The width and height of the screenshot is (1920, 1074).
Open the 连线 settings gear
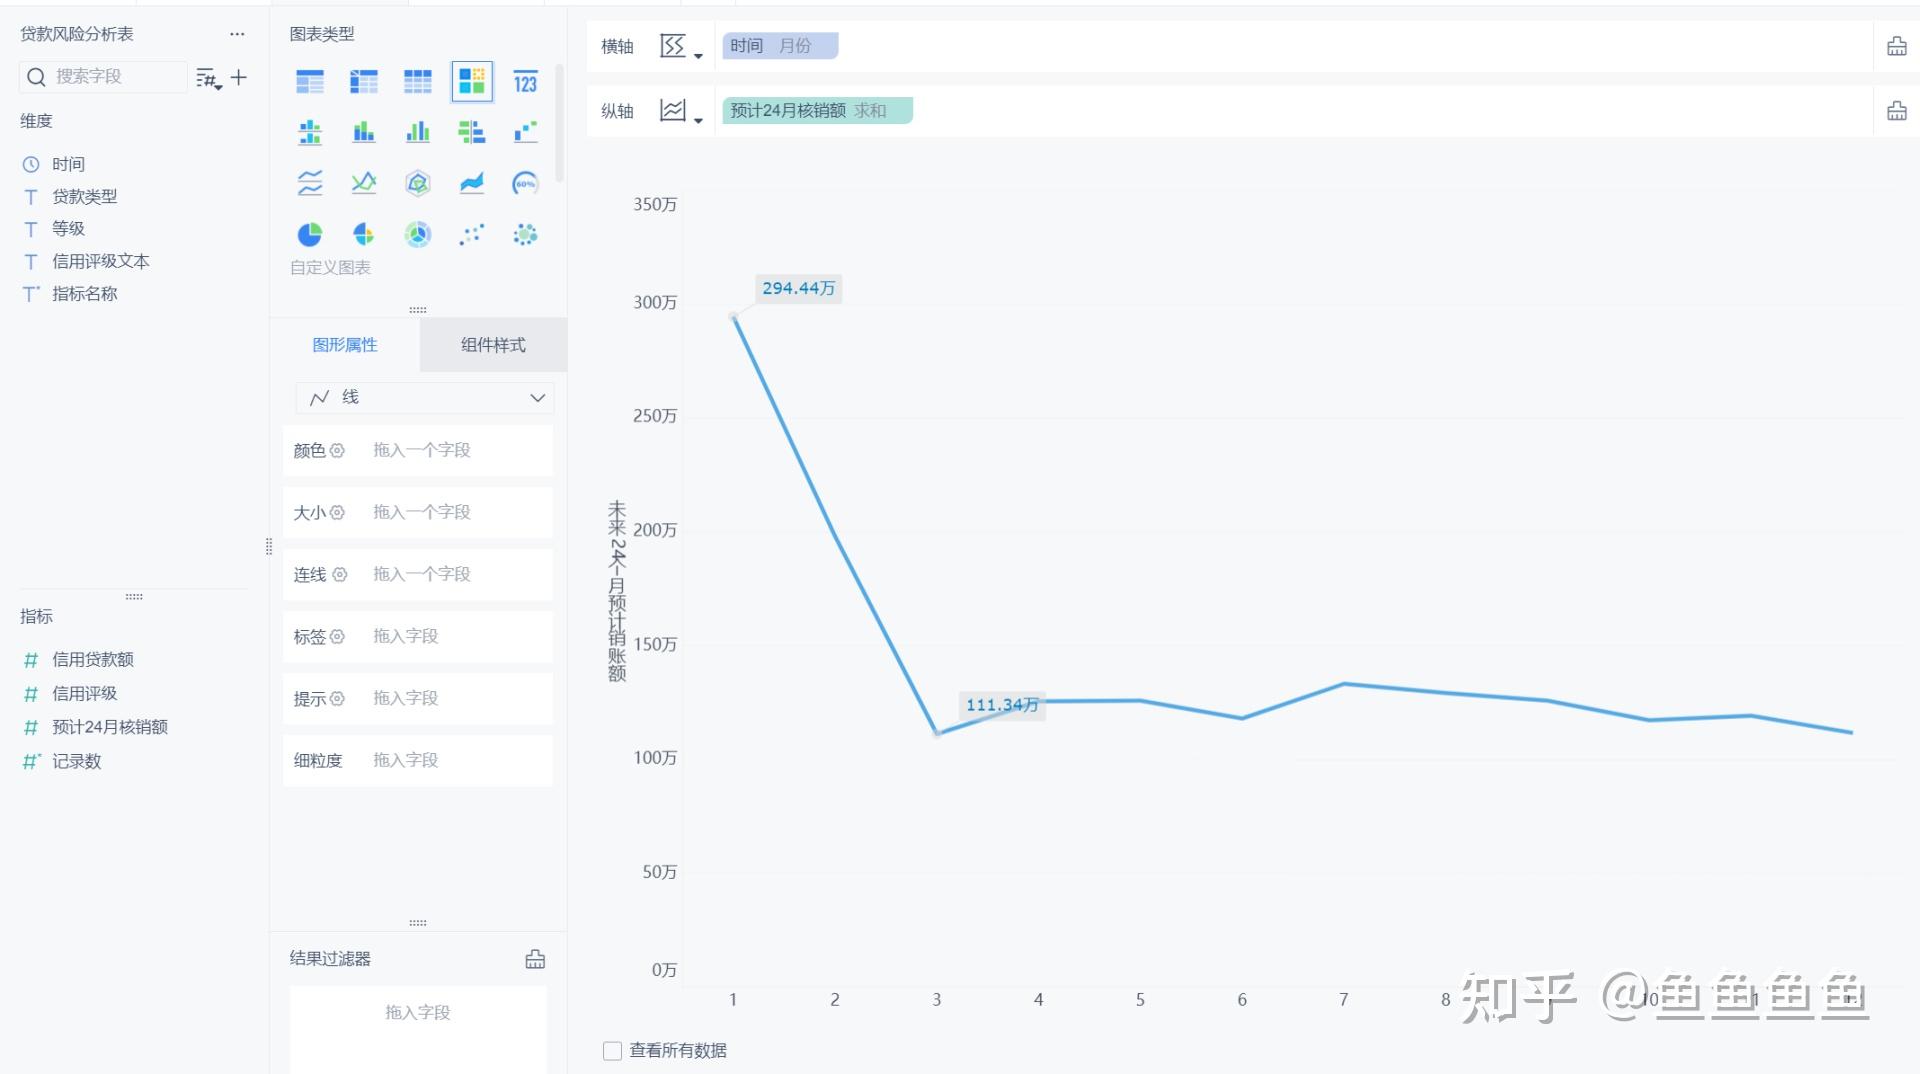340,574
